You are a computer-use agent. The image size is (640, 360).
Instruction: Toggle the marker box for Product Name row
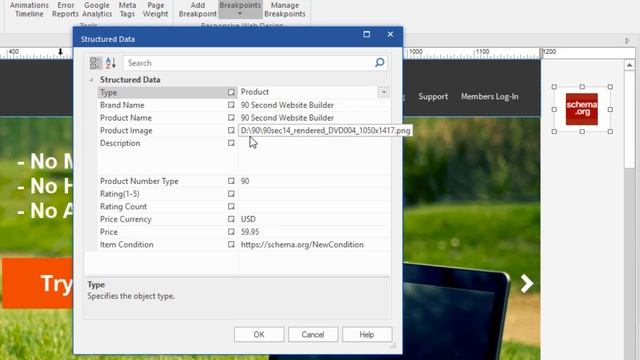coord(231,118)
